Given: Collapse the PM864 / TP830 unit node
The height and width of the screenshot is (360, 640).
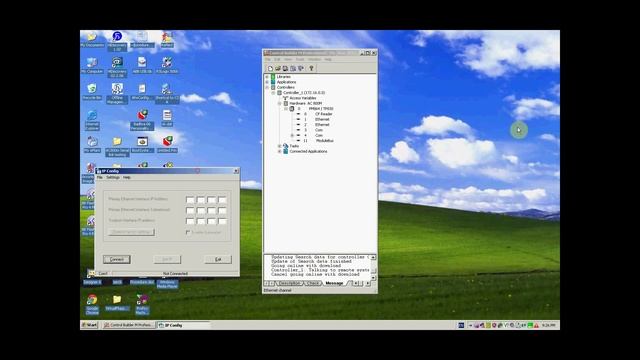Looking at the screenshot, I should tap(286, 109).
